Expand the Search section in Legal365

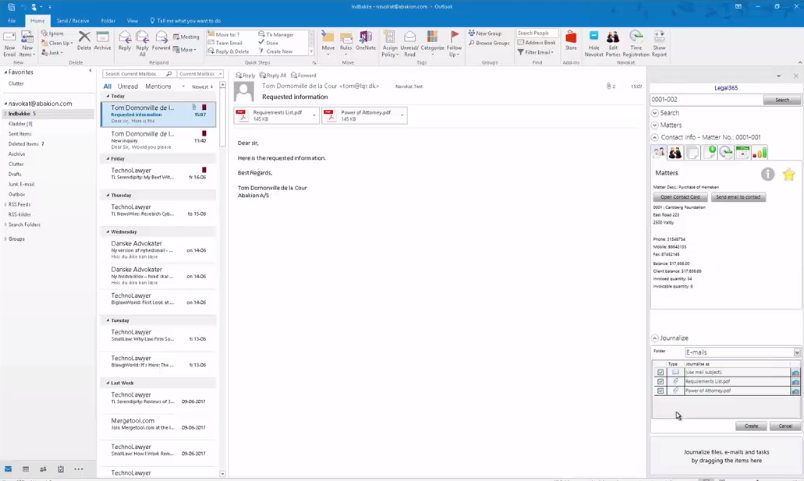point(655,113)
